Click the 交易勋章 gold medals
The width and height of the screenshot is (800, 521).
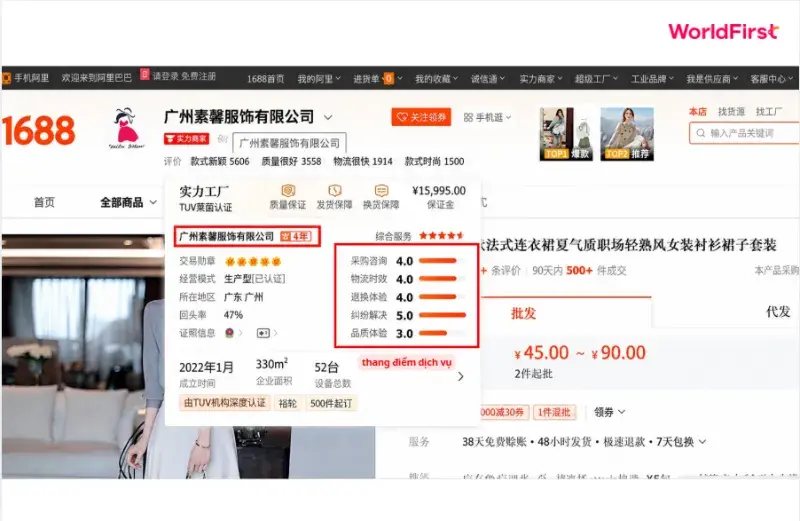click(253, 262)
